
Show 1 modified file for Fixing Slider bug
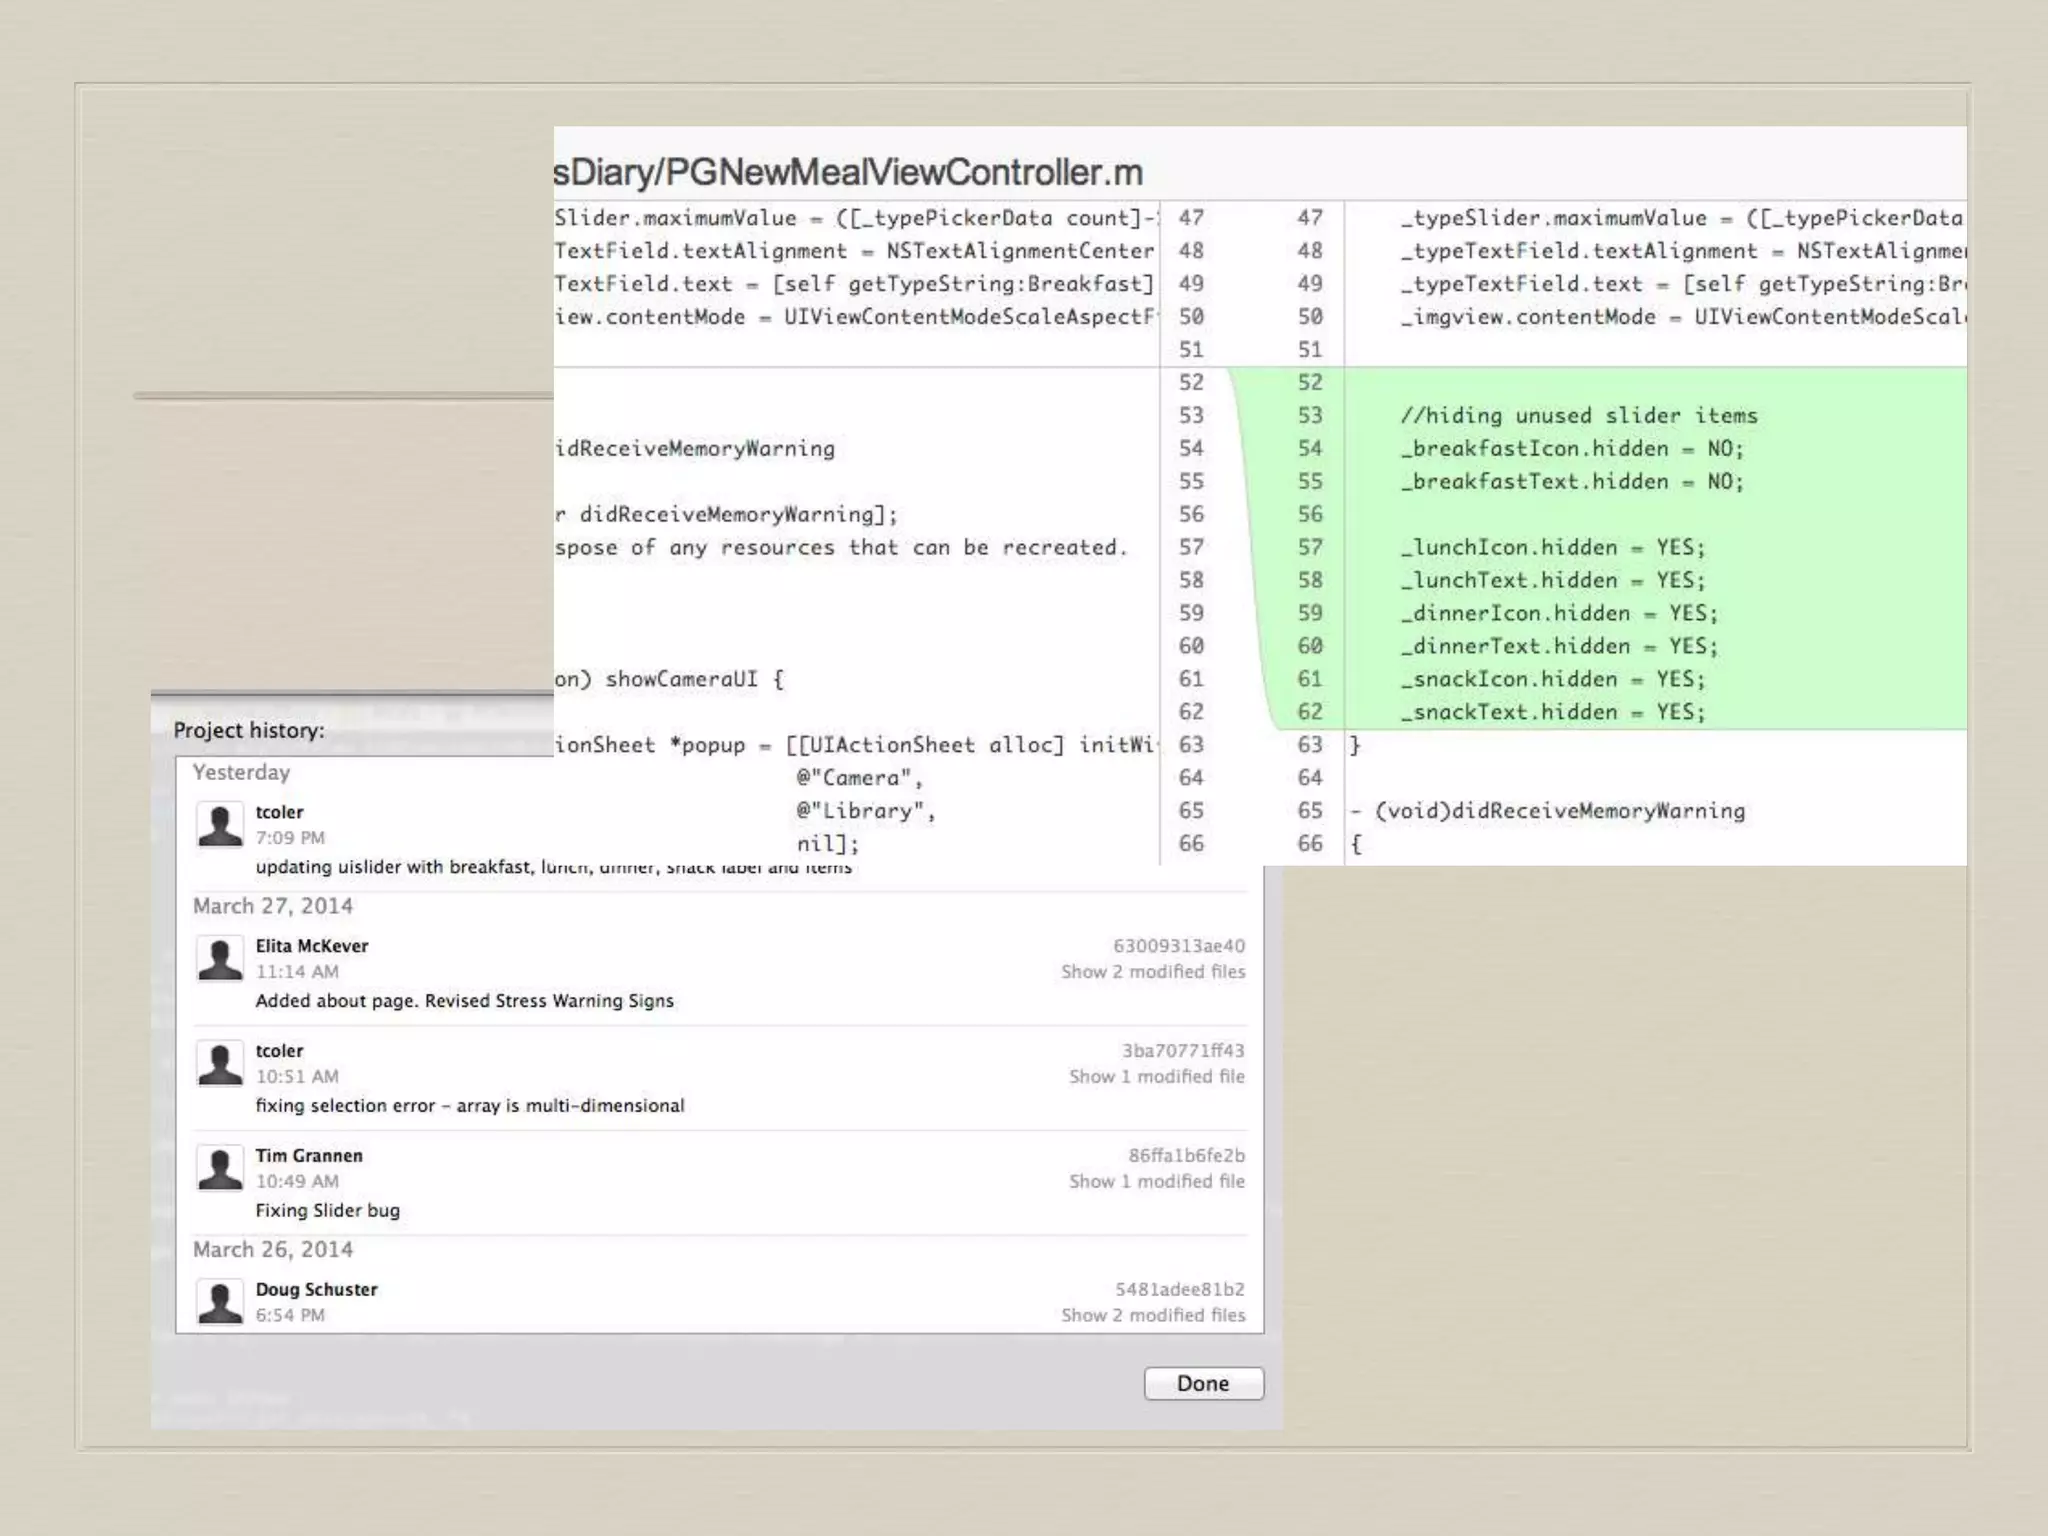1156,1182
